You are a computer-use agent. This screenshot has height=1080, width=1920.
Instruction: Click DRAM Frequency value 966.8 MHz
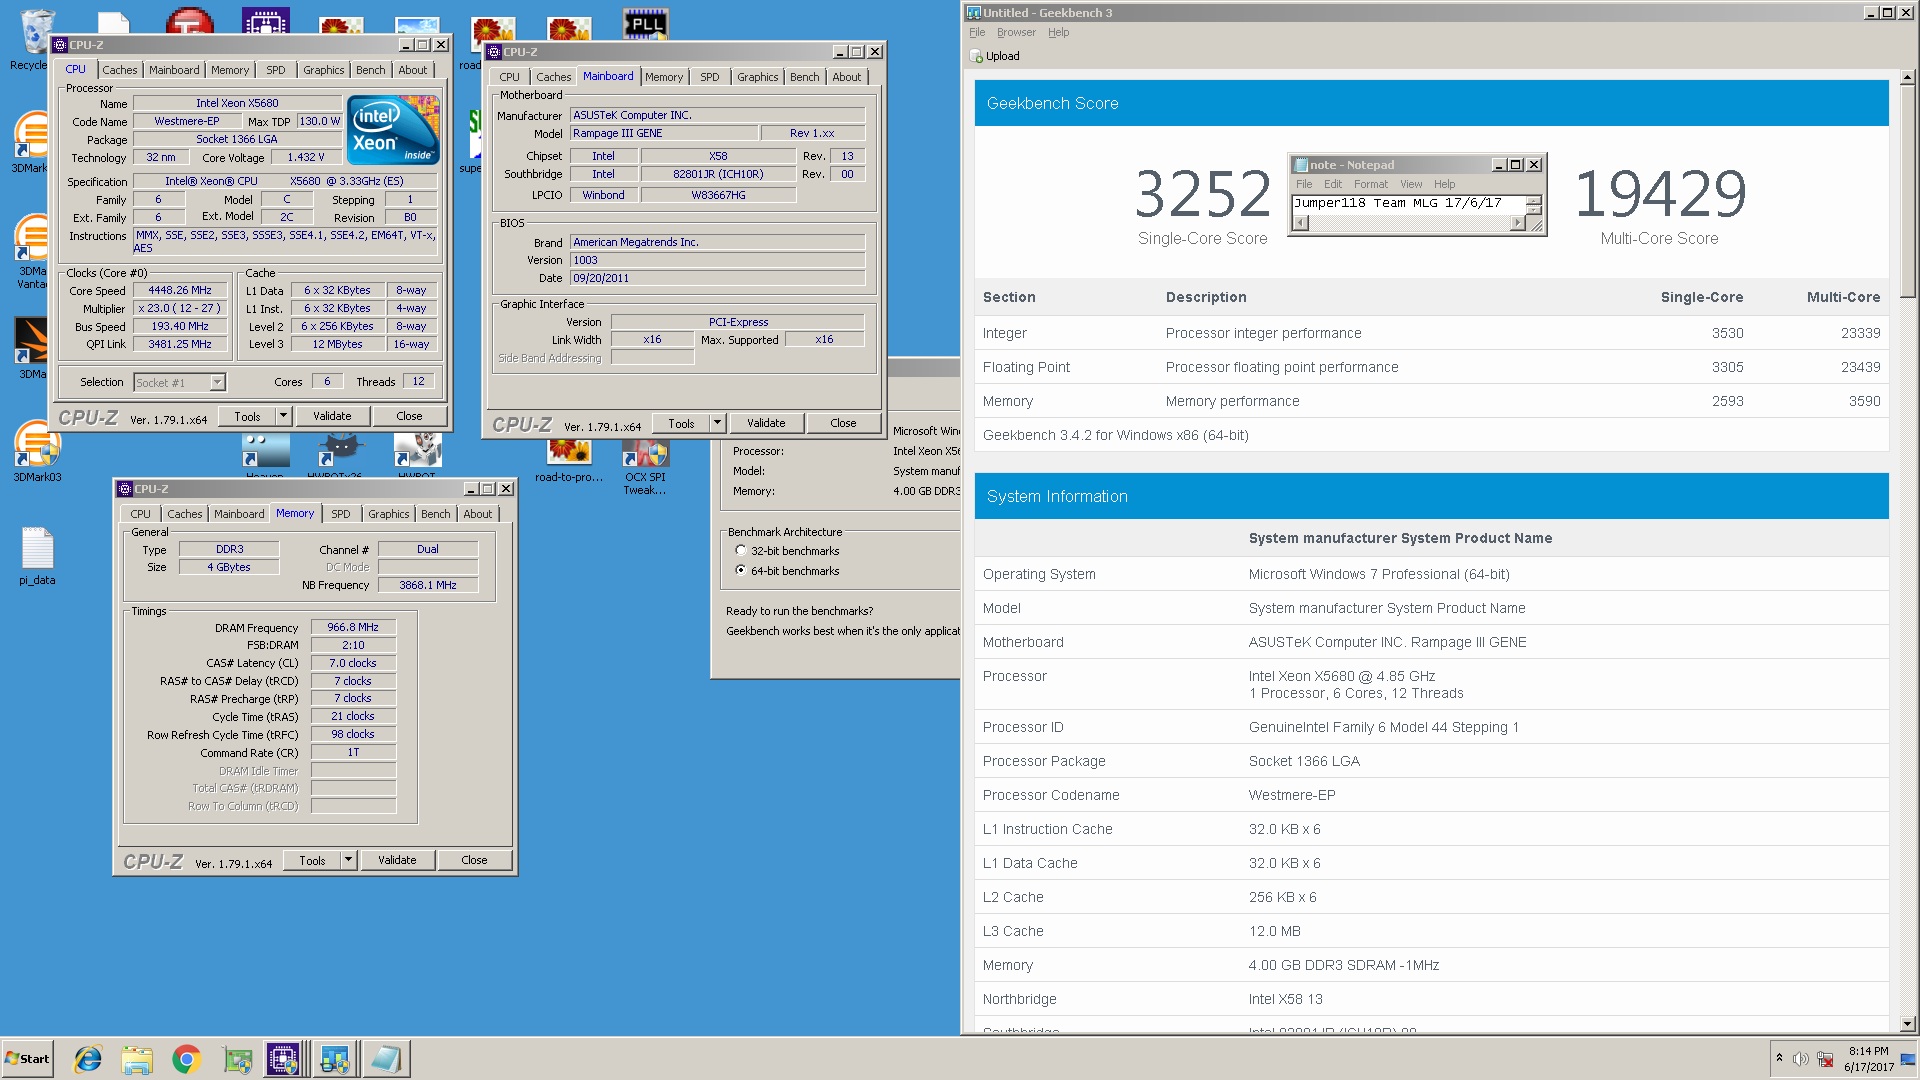coord(353,628)
